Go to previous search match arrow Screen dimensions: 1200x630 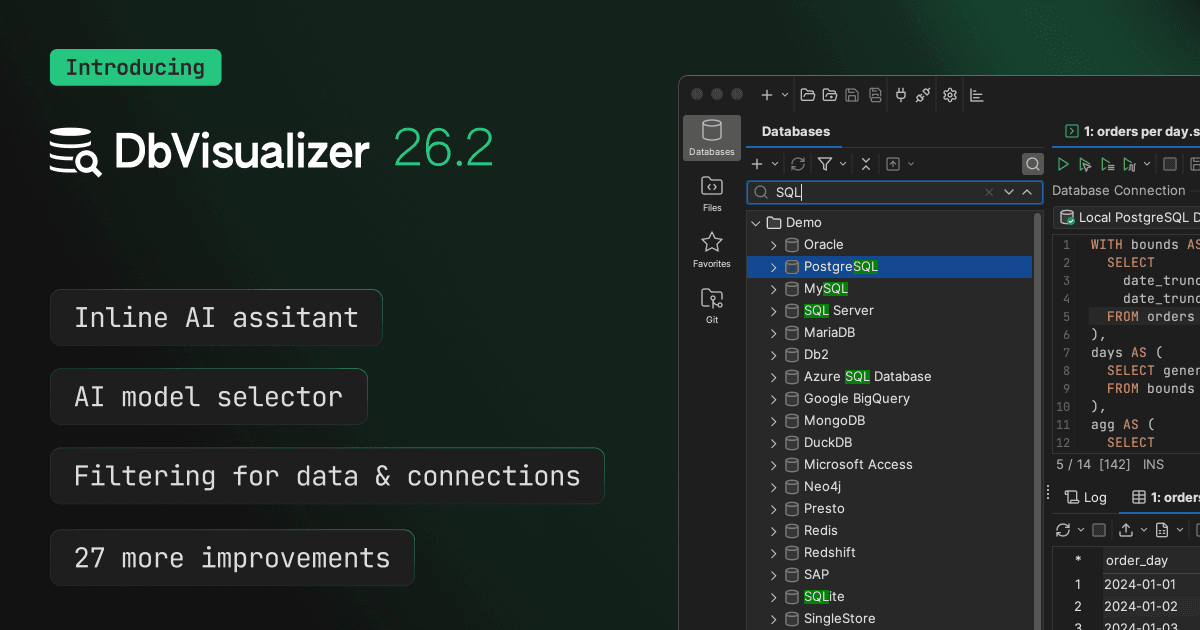click(1027, 192)
